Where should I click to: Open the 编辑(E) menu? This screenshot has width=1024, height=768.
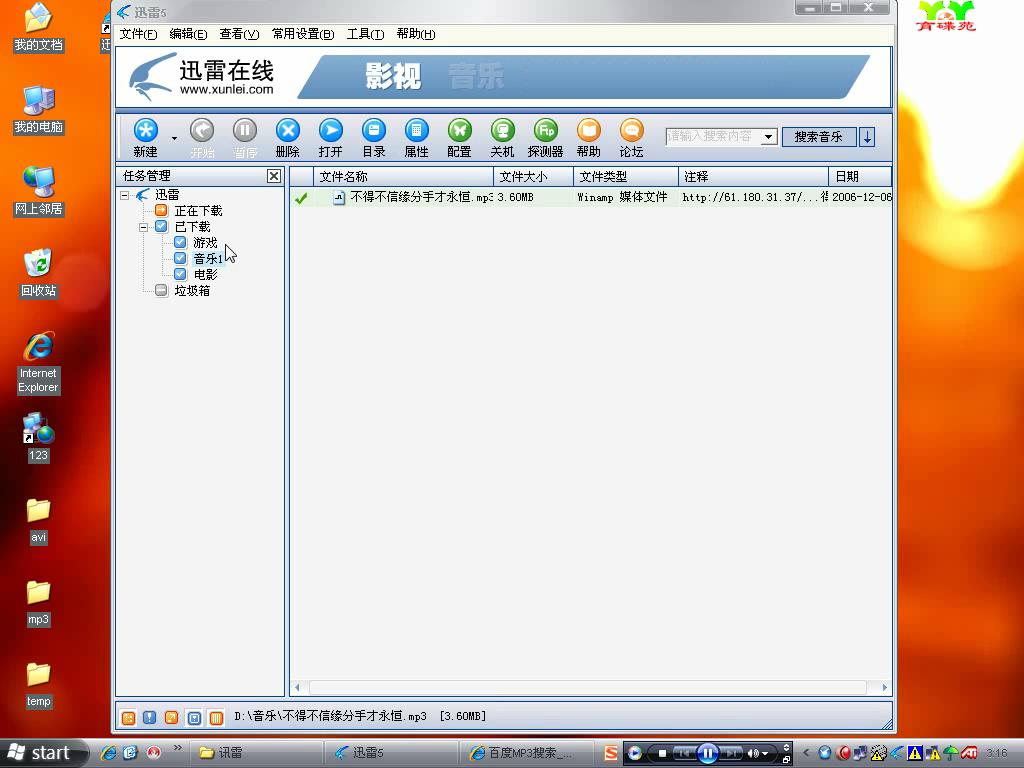pos(188,34)
